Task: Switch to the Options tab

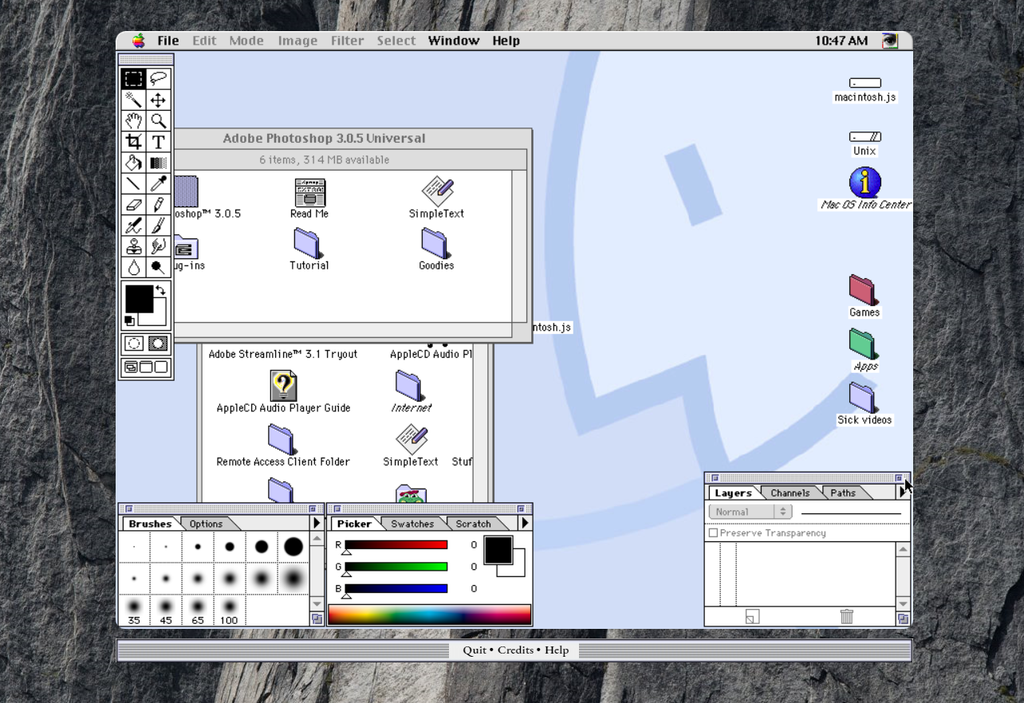Action: click(206, 523)
